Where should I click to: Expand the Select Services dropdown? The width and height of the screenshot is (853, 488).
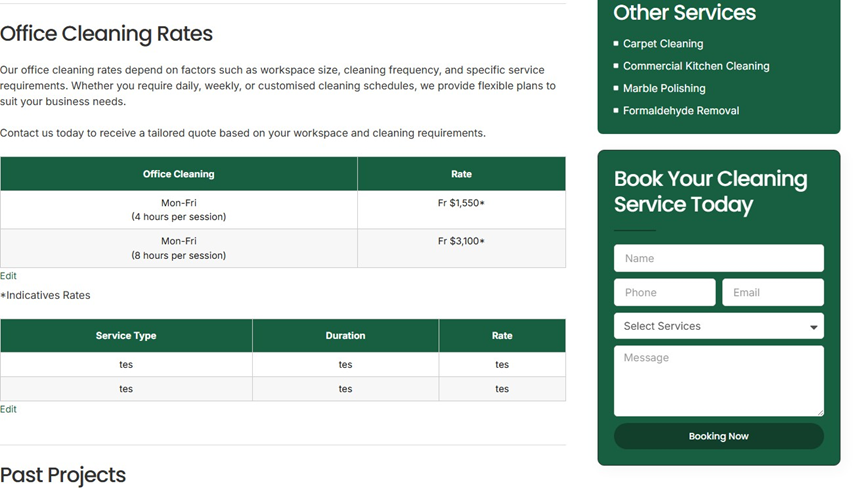point(718,326)
